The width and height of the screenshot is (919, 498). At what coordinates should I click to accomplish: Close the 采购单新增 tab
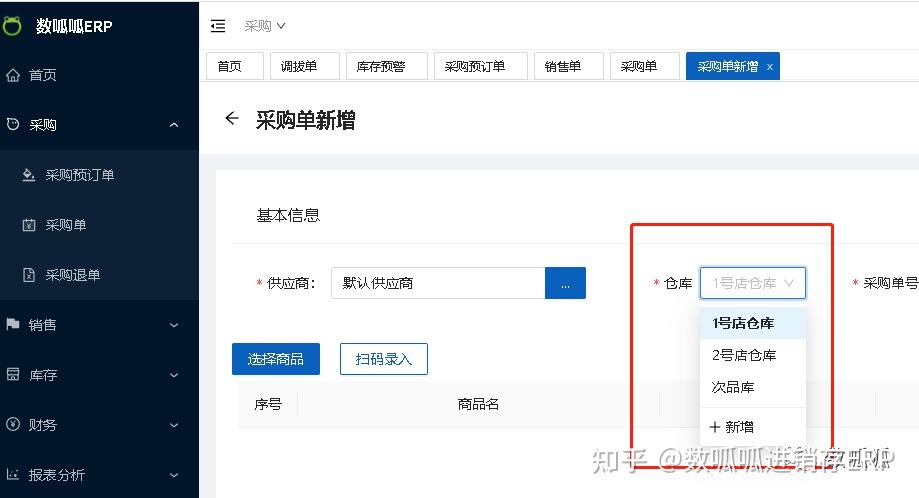pos(770,67)
